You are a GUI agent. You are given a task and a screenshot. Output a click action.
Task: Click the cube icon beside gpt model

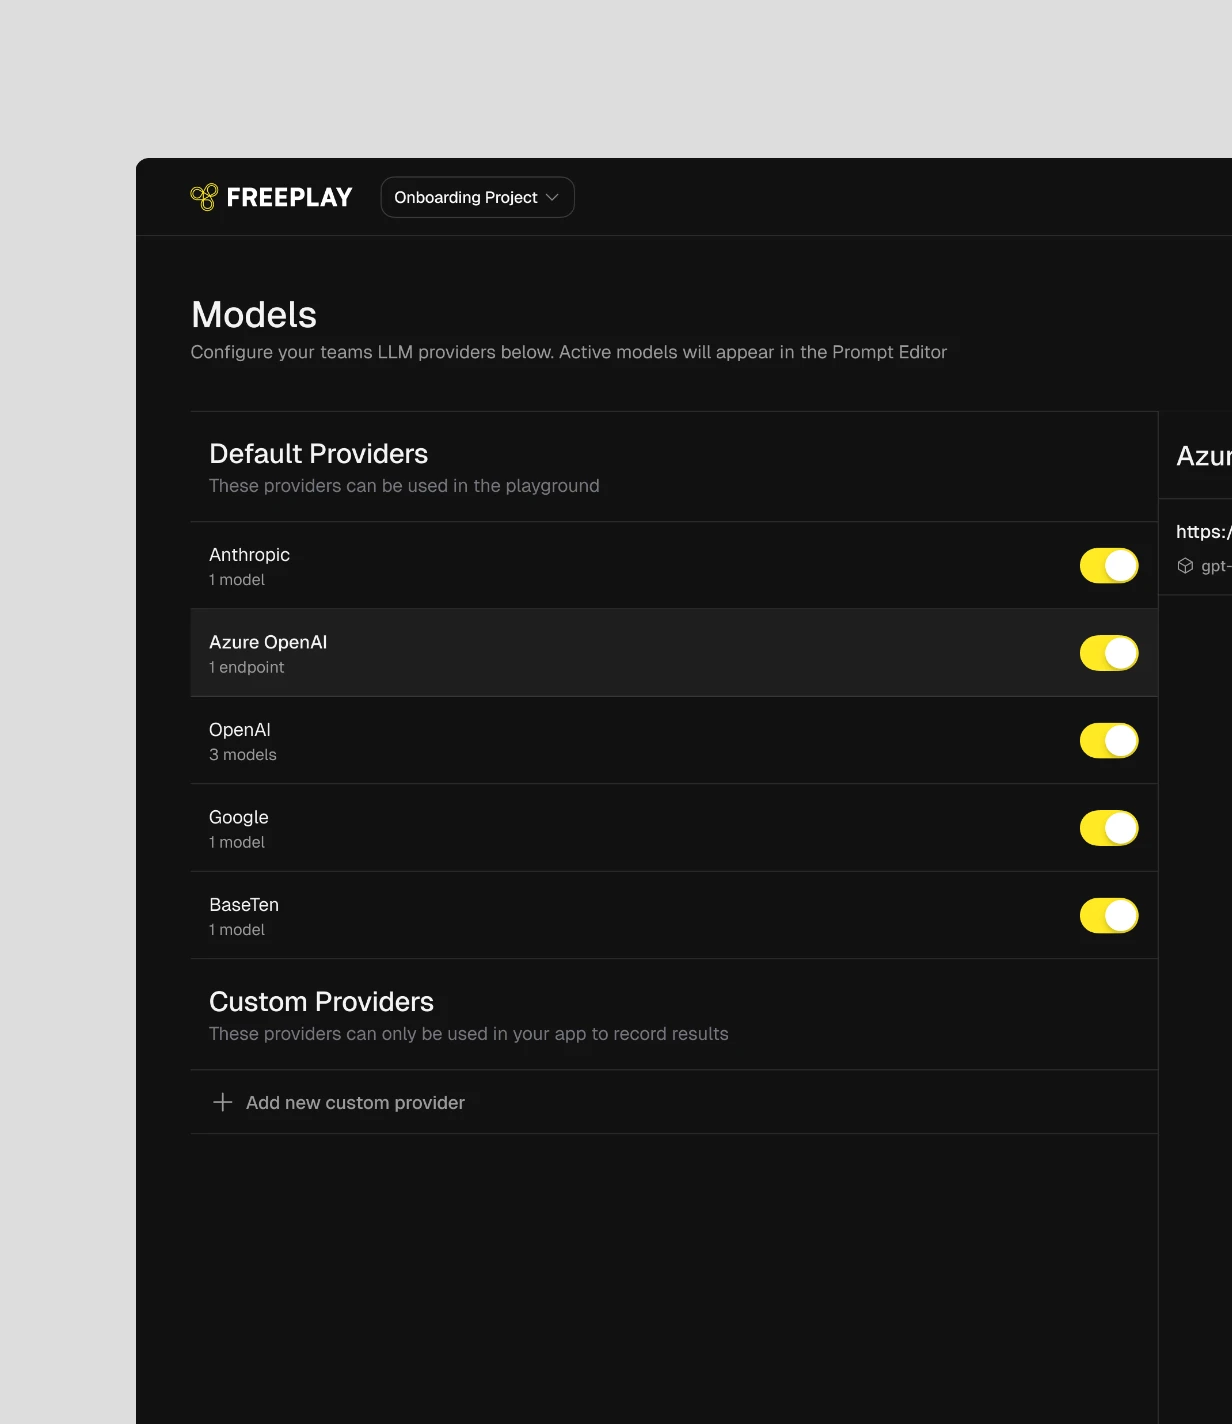coord(1185,566)
